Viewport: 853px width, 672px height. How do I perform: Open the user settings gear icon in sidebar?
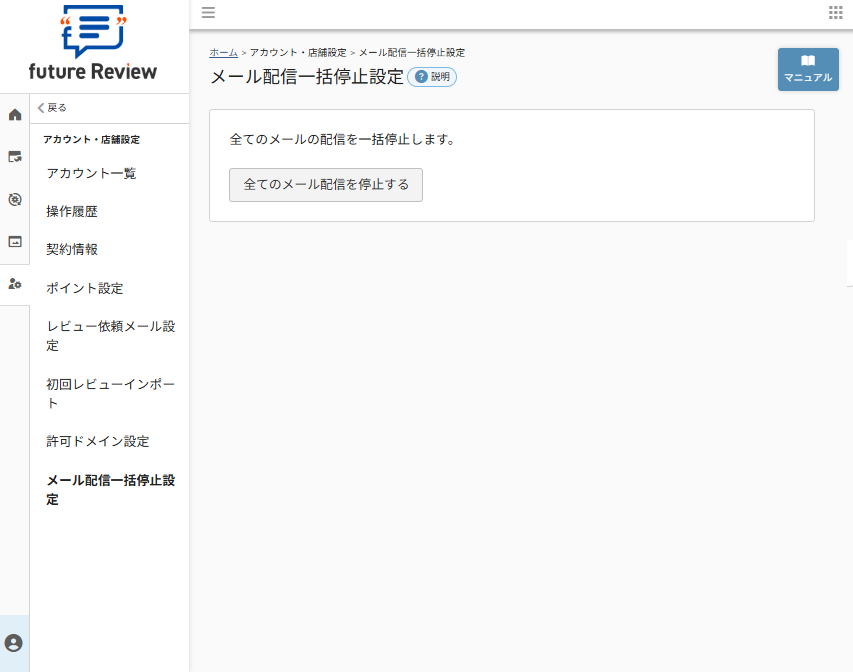pyautogui.click(x=14, y=284)
